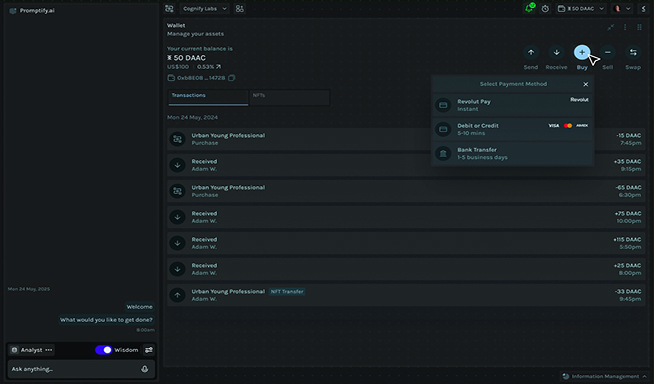Click the Buy plus icon

[582, 53]
